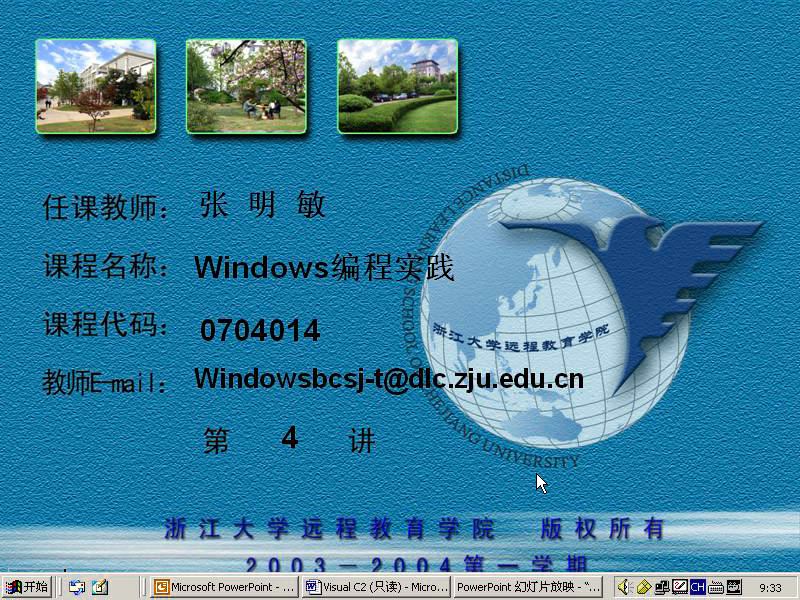Click the label 教师E-mail
The image size is (800, 600).
104,383
